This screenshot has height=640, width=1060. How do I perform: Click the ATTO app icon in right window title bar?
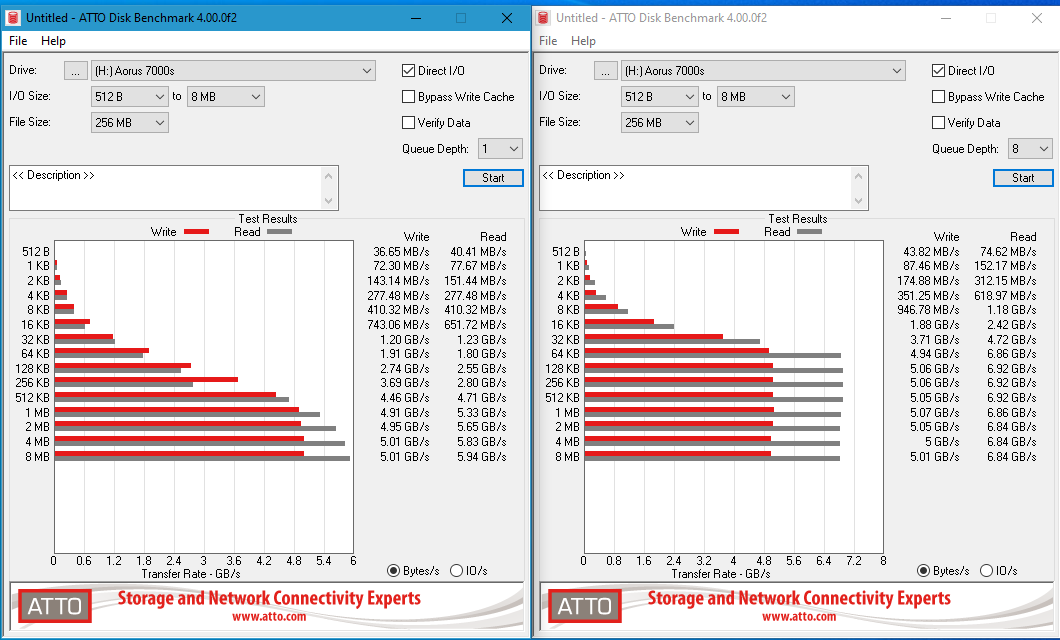pyautogui.click(x=542, y=18)
